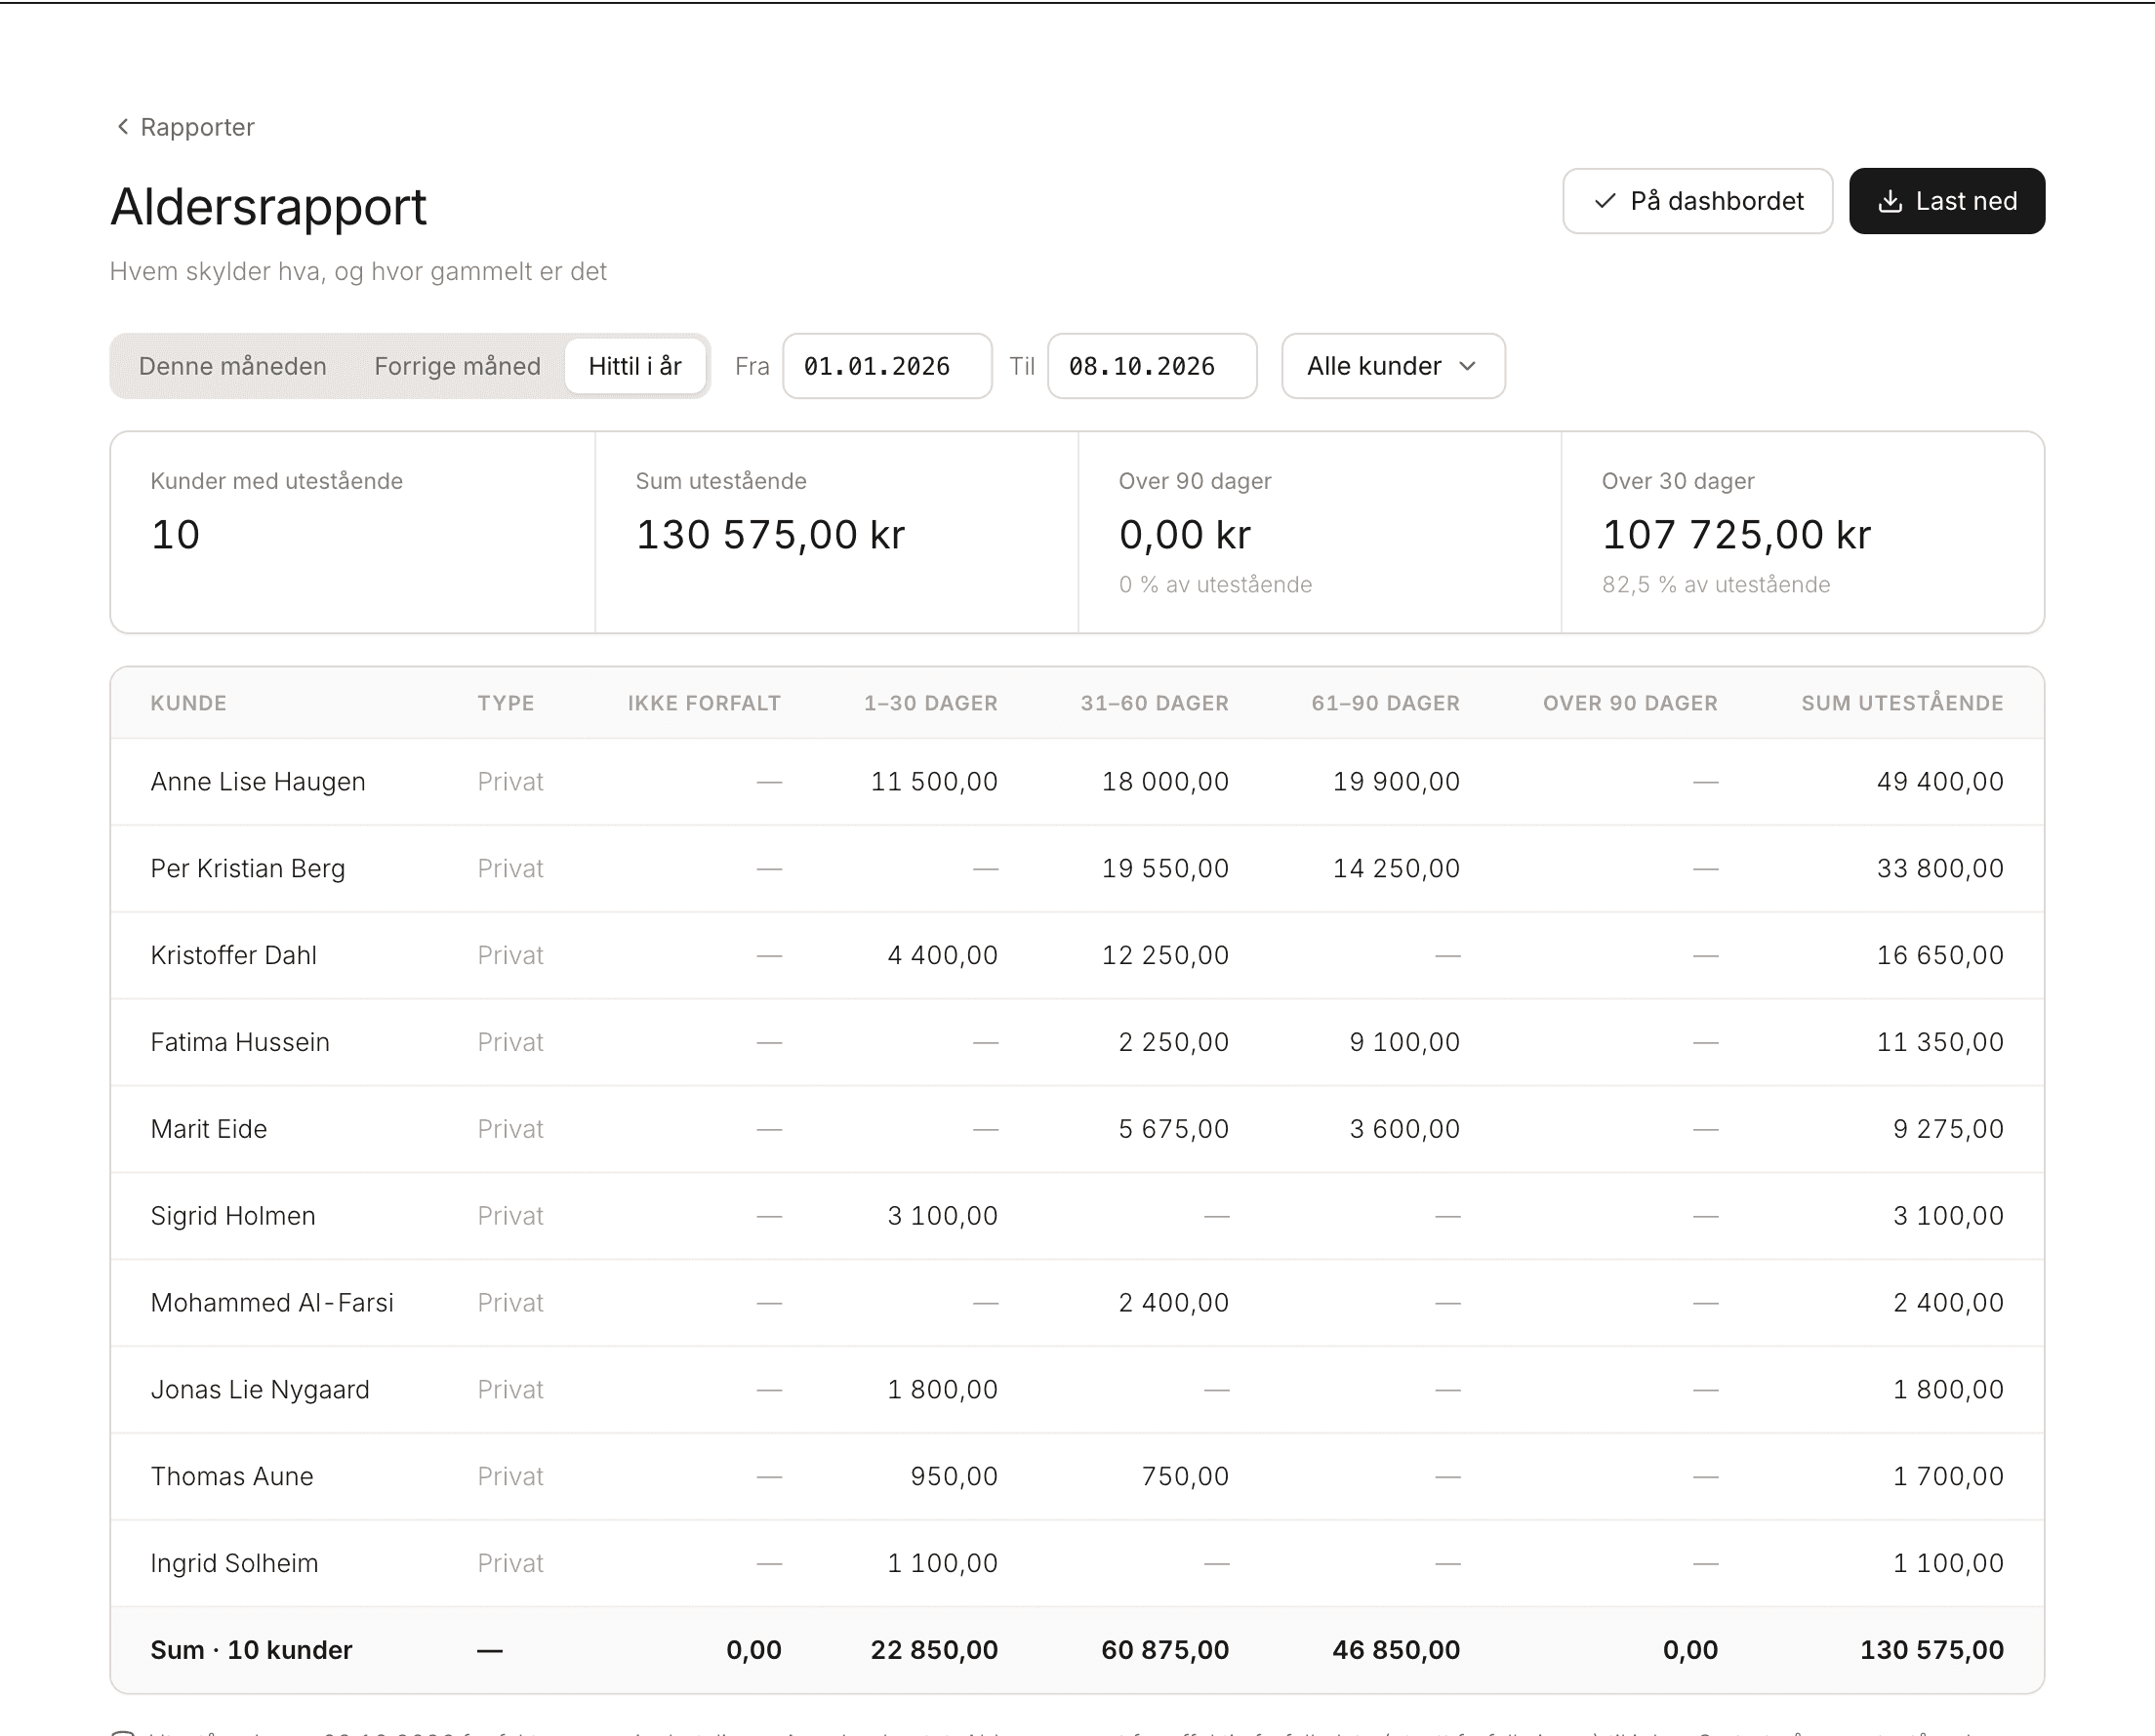
Task: Open customer row Per Kristian Berg
Action: pos(1077,869)
